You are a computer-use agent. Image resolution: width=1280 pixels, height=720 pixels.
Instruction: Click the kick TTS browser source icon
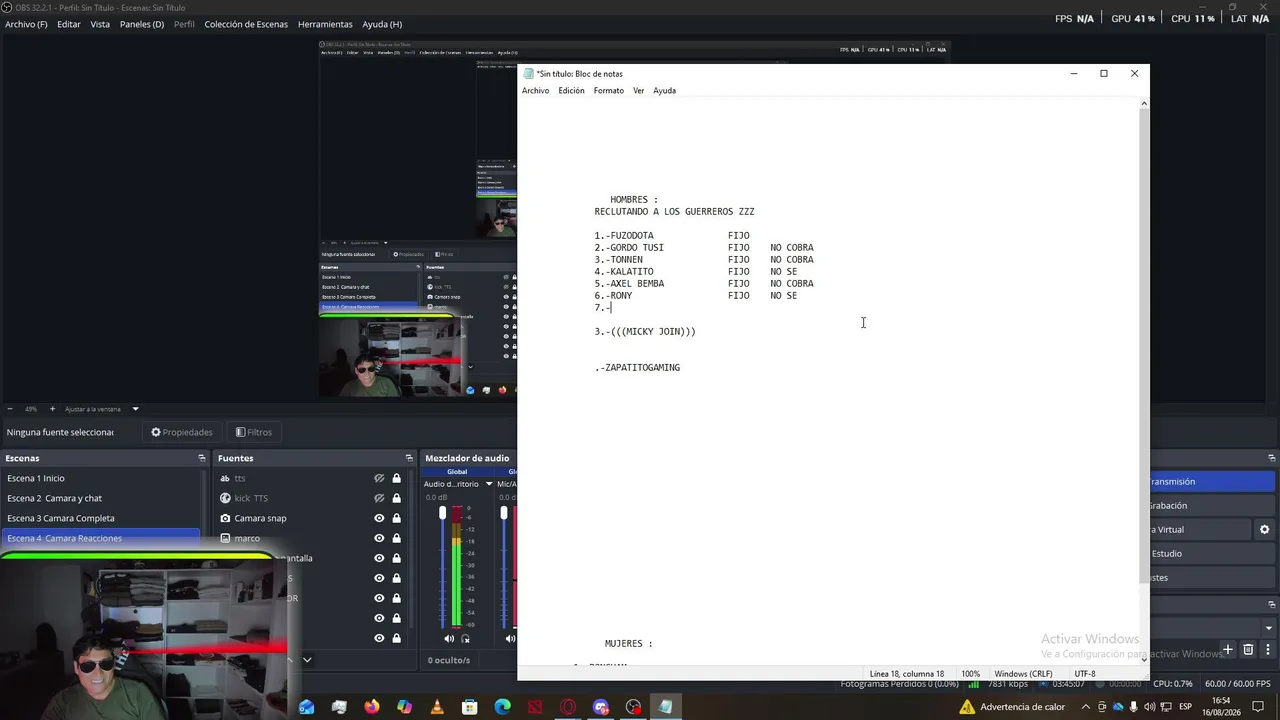point(225,498)
